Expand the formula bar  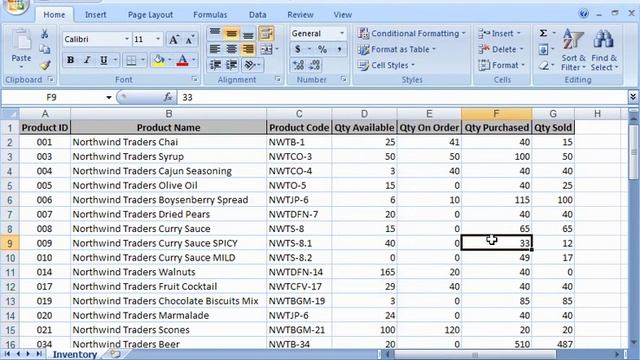click(x=633, y=97)
